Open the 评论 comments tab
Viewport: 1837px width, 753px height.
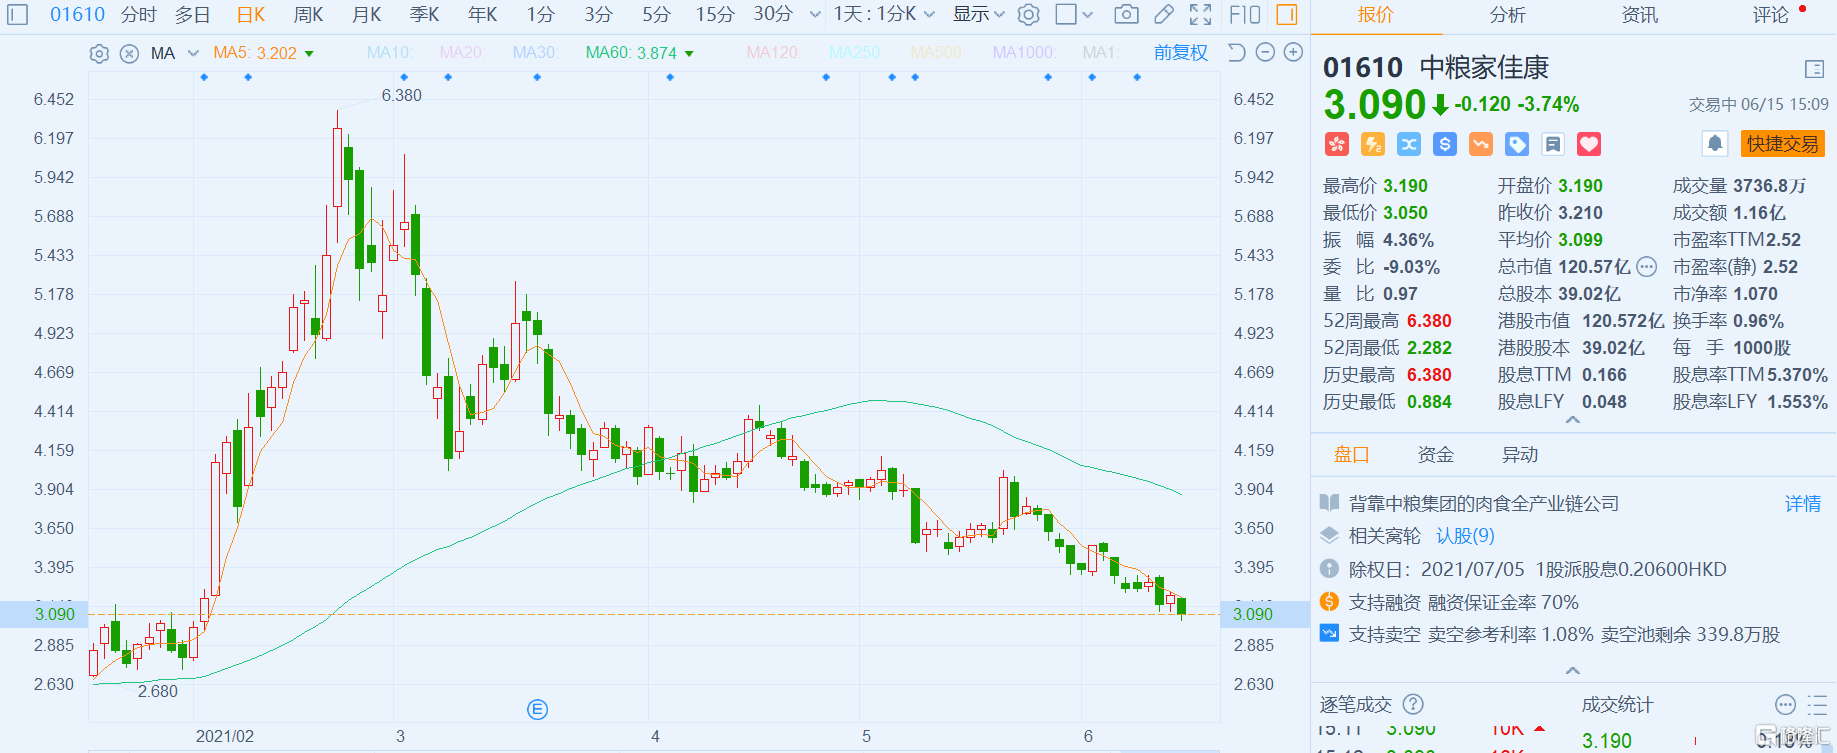coord(1771,15)
